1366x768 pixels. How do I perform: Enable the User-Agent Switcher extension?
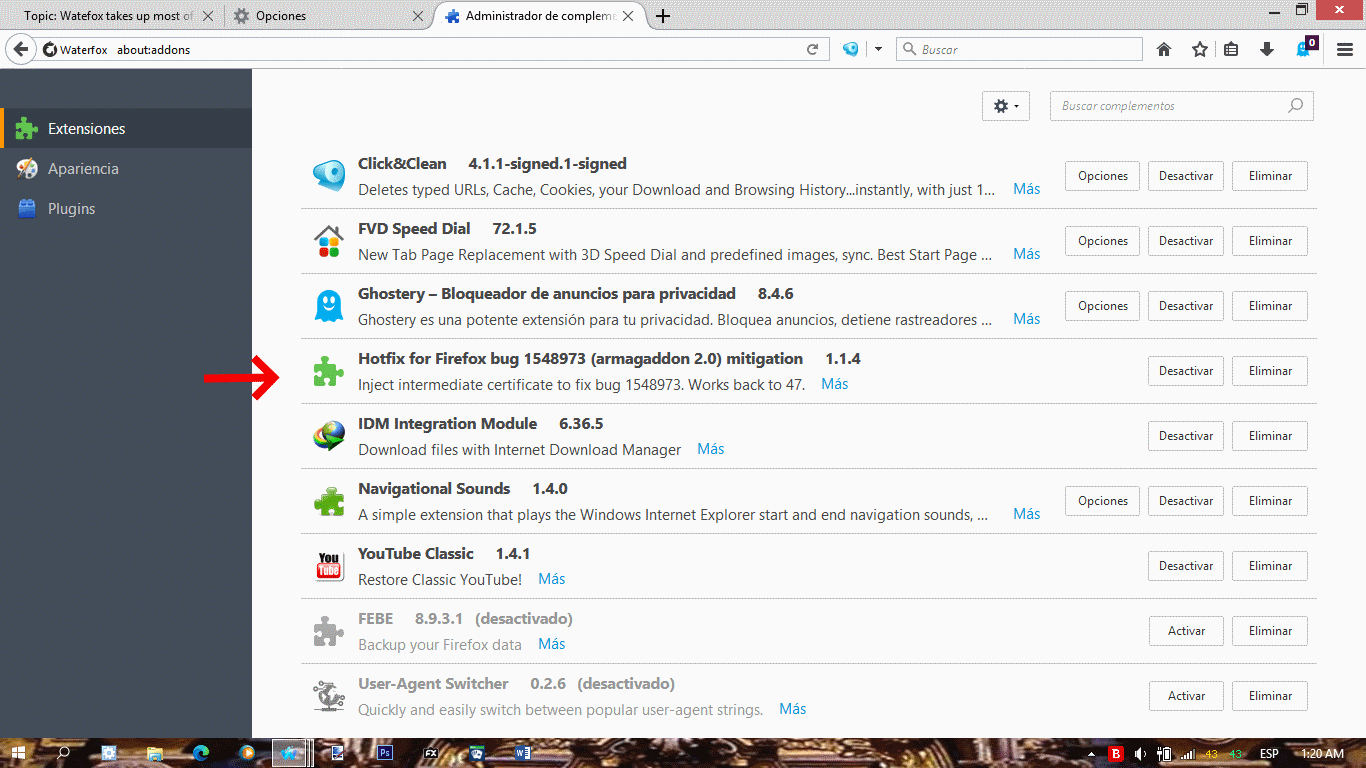tap(1185, 696)
